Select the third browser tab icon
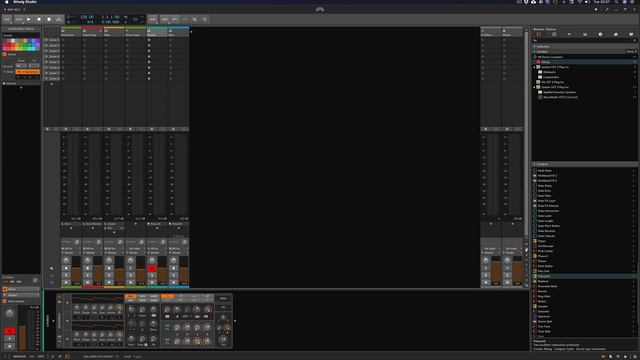640x360 pixels. (569, 35)
